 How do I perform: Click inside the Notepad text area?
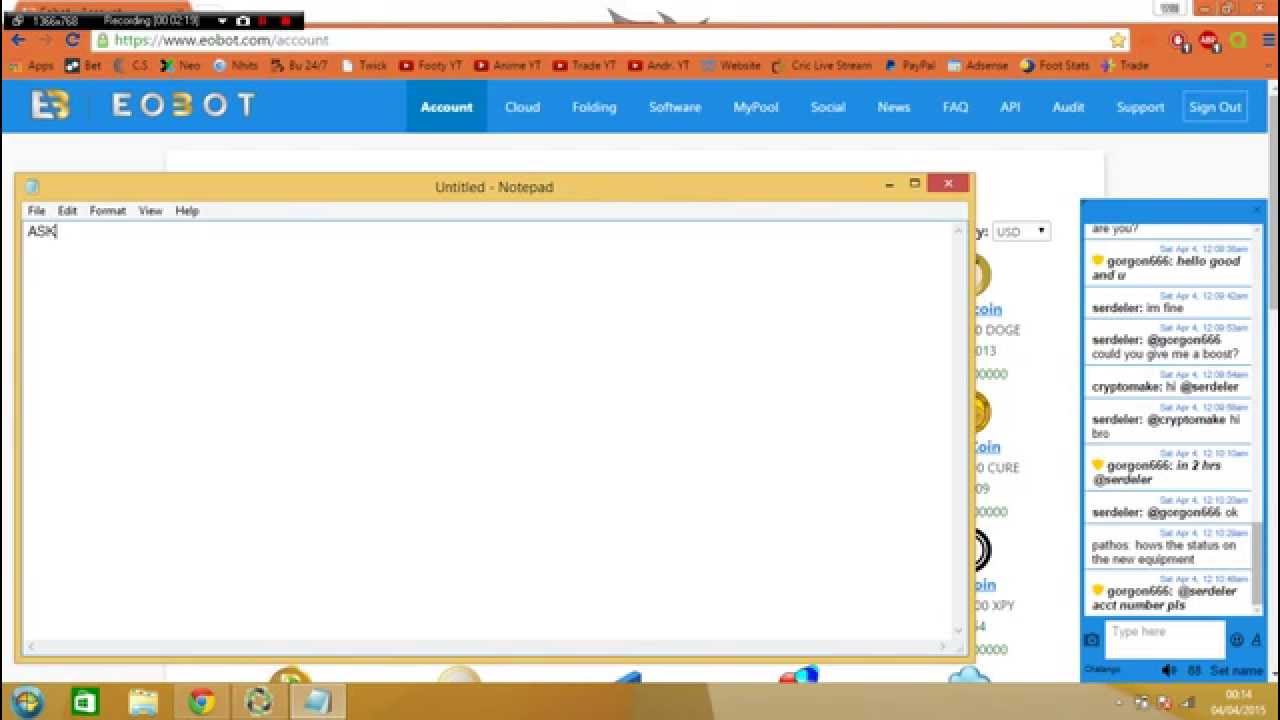pyautogui.click(x=488, y=430)
